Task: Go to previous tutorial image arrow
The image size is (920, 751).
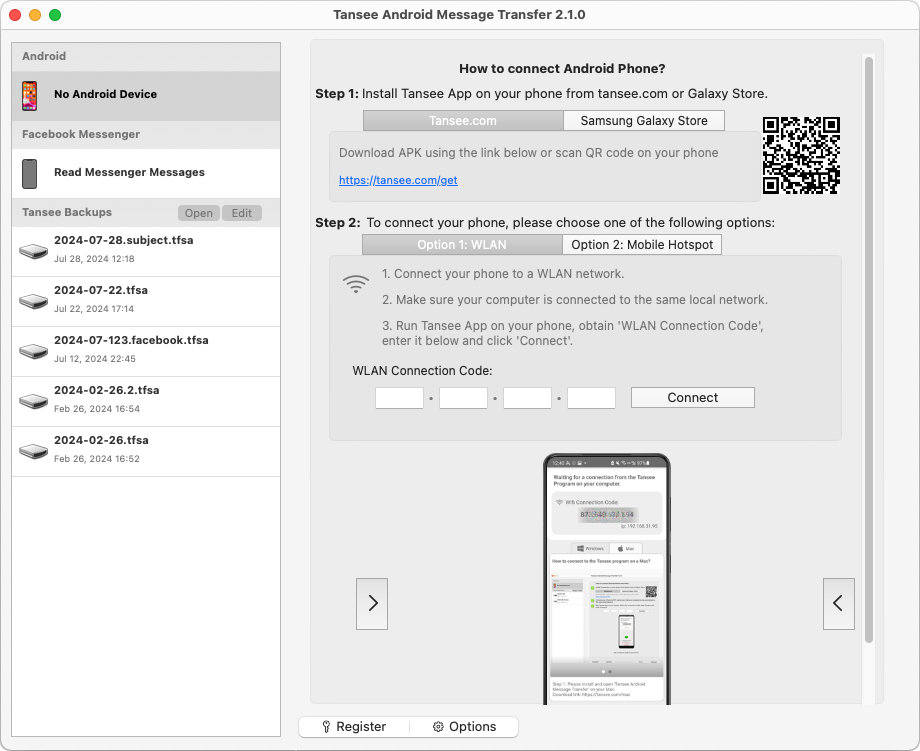Action: coord(838,604)
